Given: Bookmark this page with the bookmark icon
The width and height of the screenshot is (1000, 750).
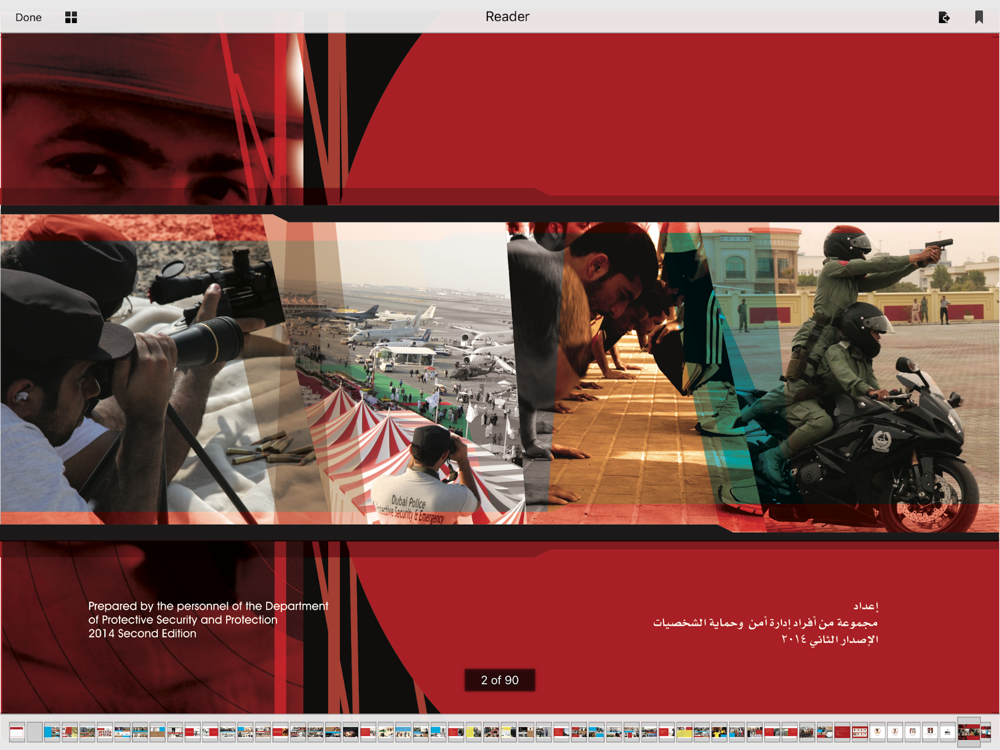Looking at the screenshot, I should click(979, 17).
